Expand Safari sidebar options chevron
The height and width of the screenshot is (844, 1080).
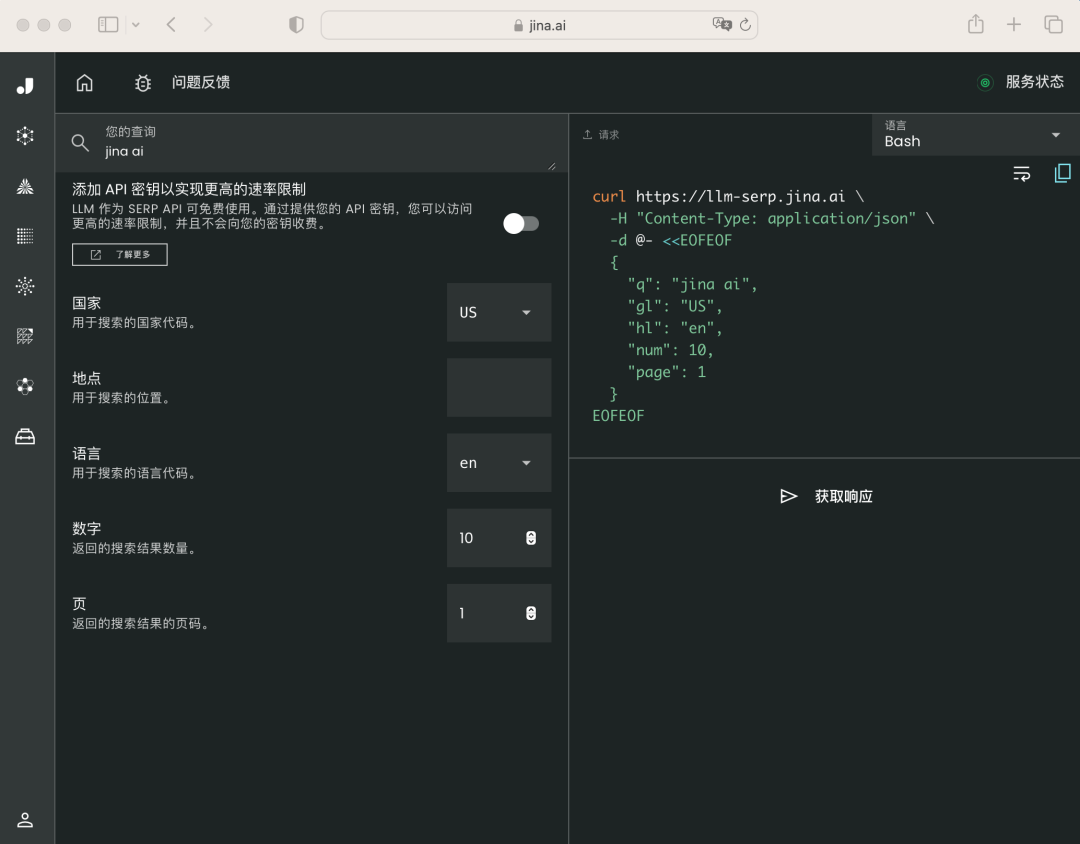(x=136, y=25)
